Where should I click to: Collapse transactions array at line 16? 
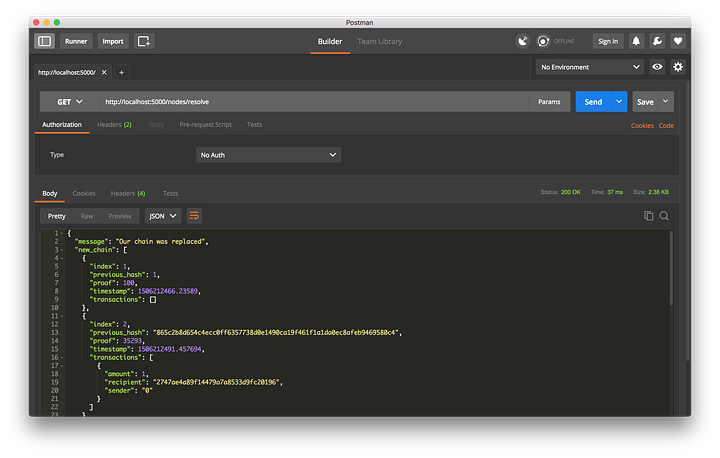62,357
